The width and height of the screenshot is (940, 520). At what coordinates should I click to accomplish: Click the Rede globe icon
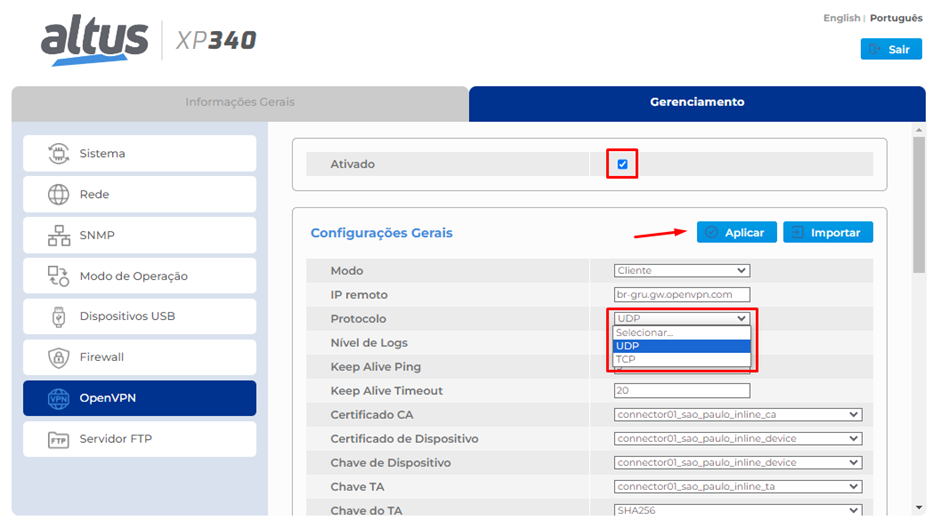coord(59,195)
